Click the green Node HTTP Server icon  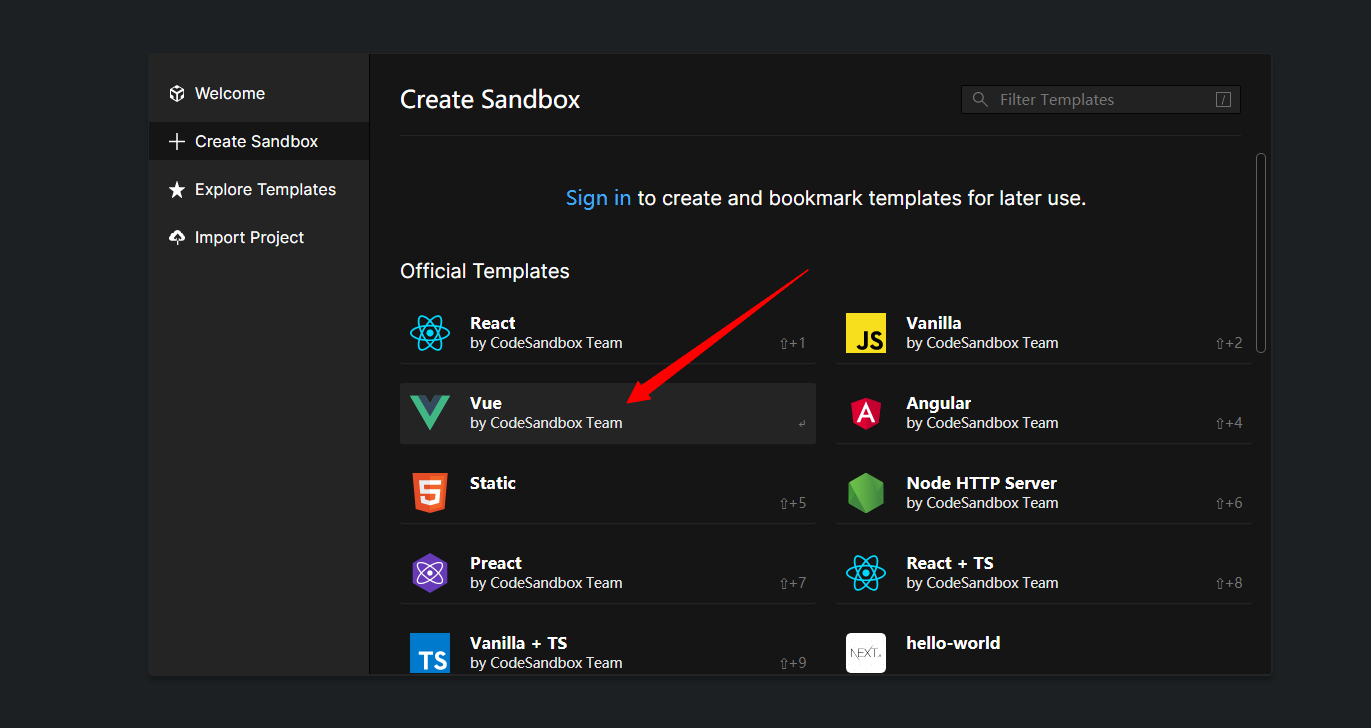(865, 493)
